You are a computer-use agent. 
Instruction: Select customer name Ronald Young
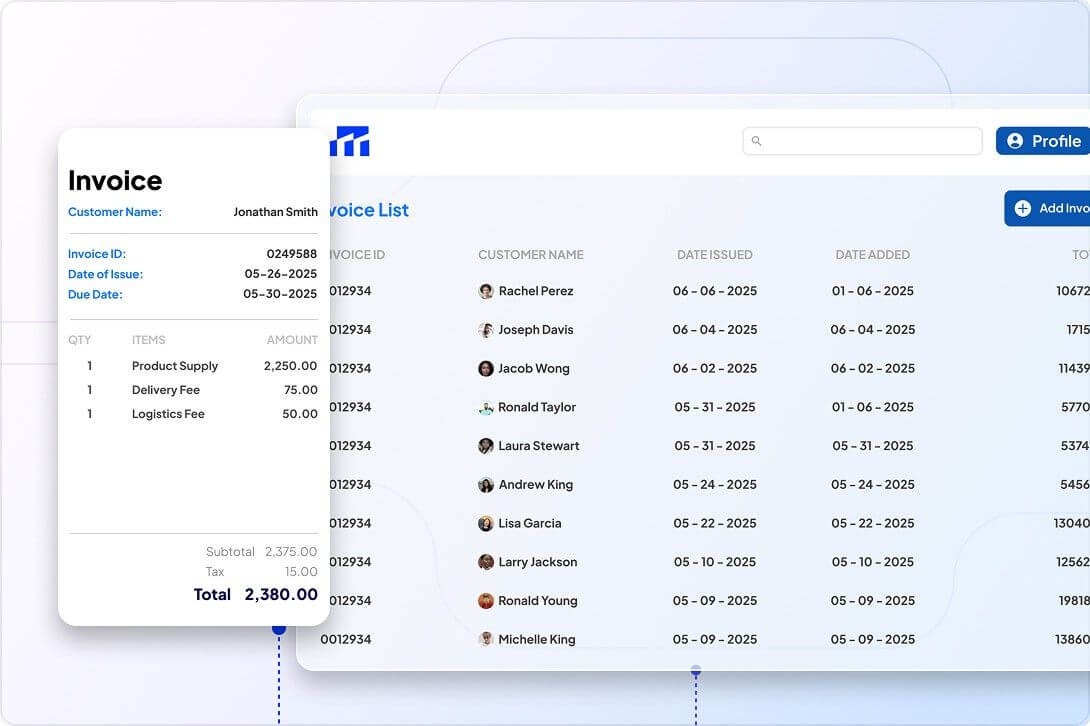click(537, 601)
